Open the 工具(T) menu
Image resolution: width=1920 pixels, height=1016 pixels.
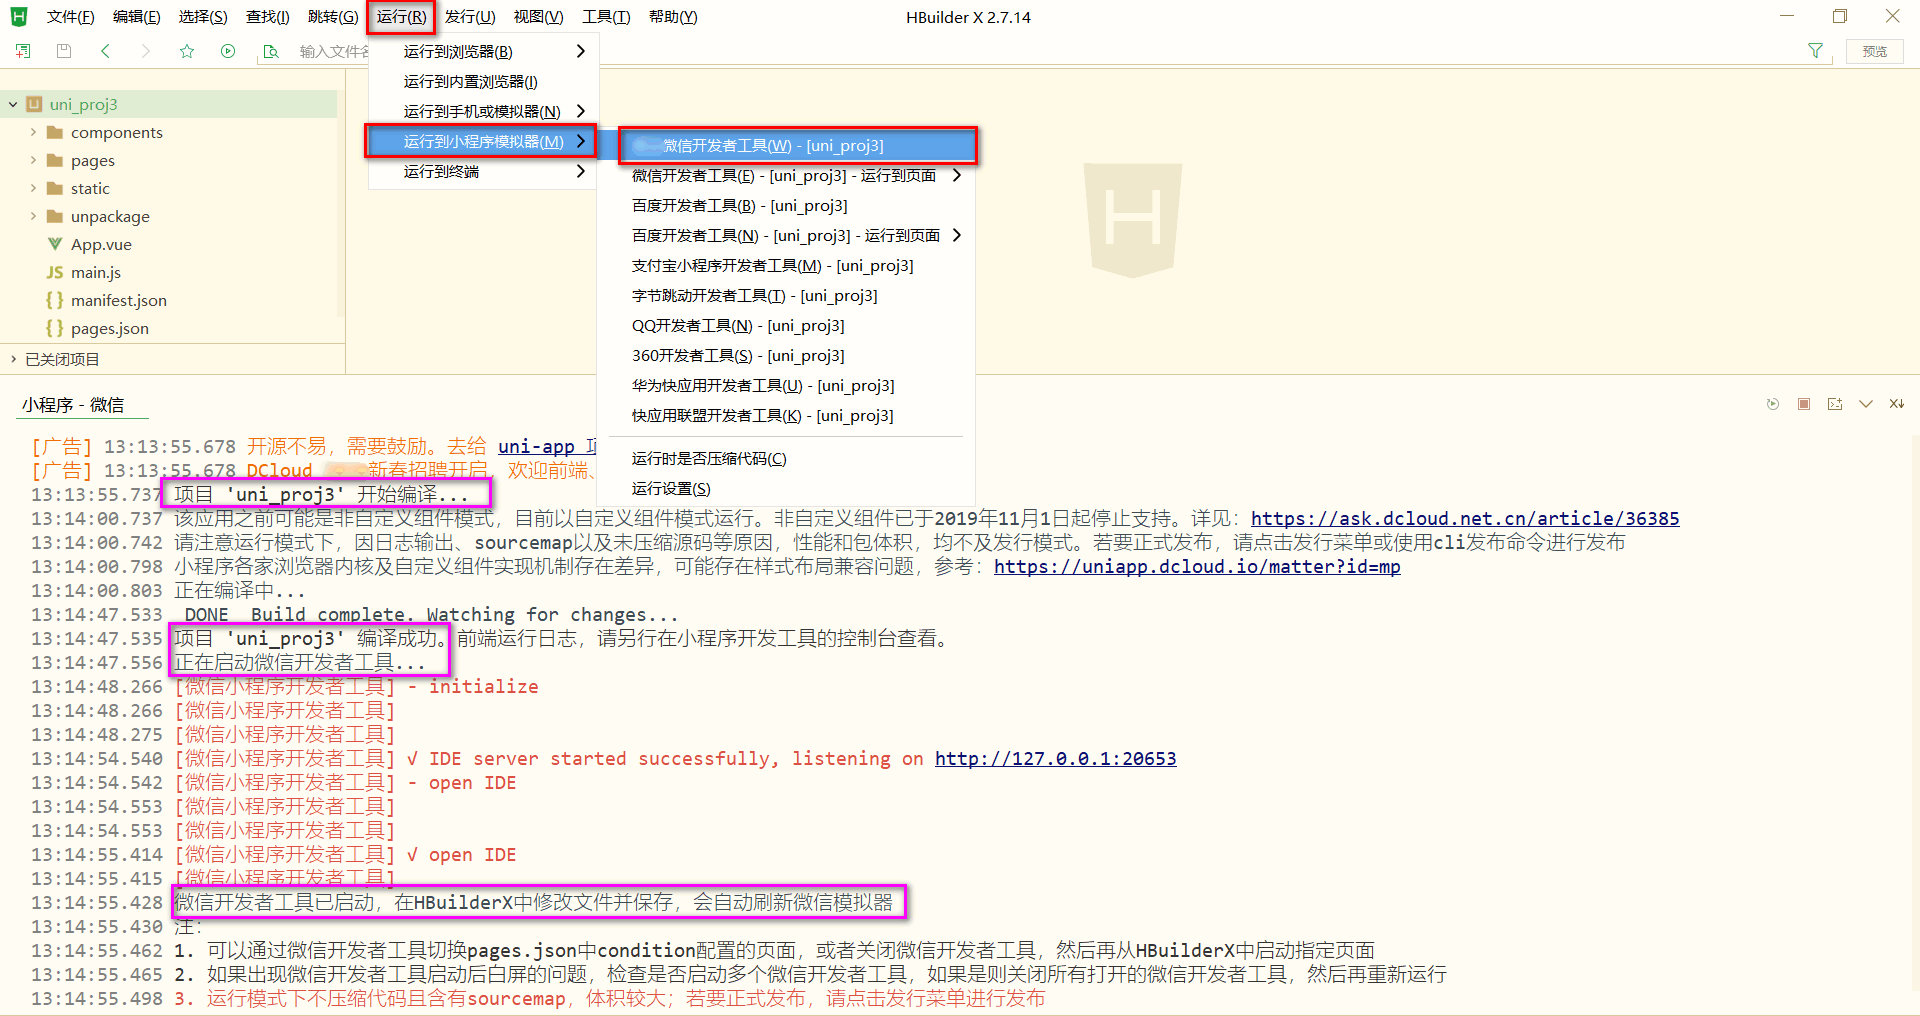(606, 17)
